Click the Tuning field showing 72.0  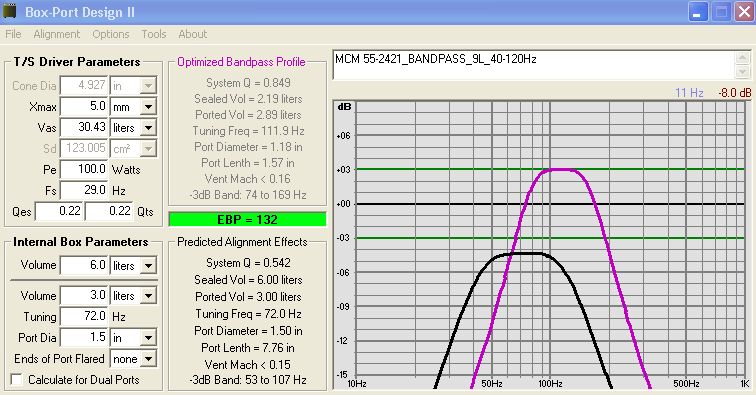click(84, 316)
